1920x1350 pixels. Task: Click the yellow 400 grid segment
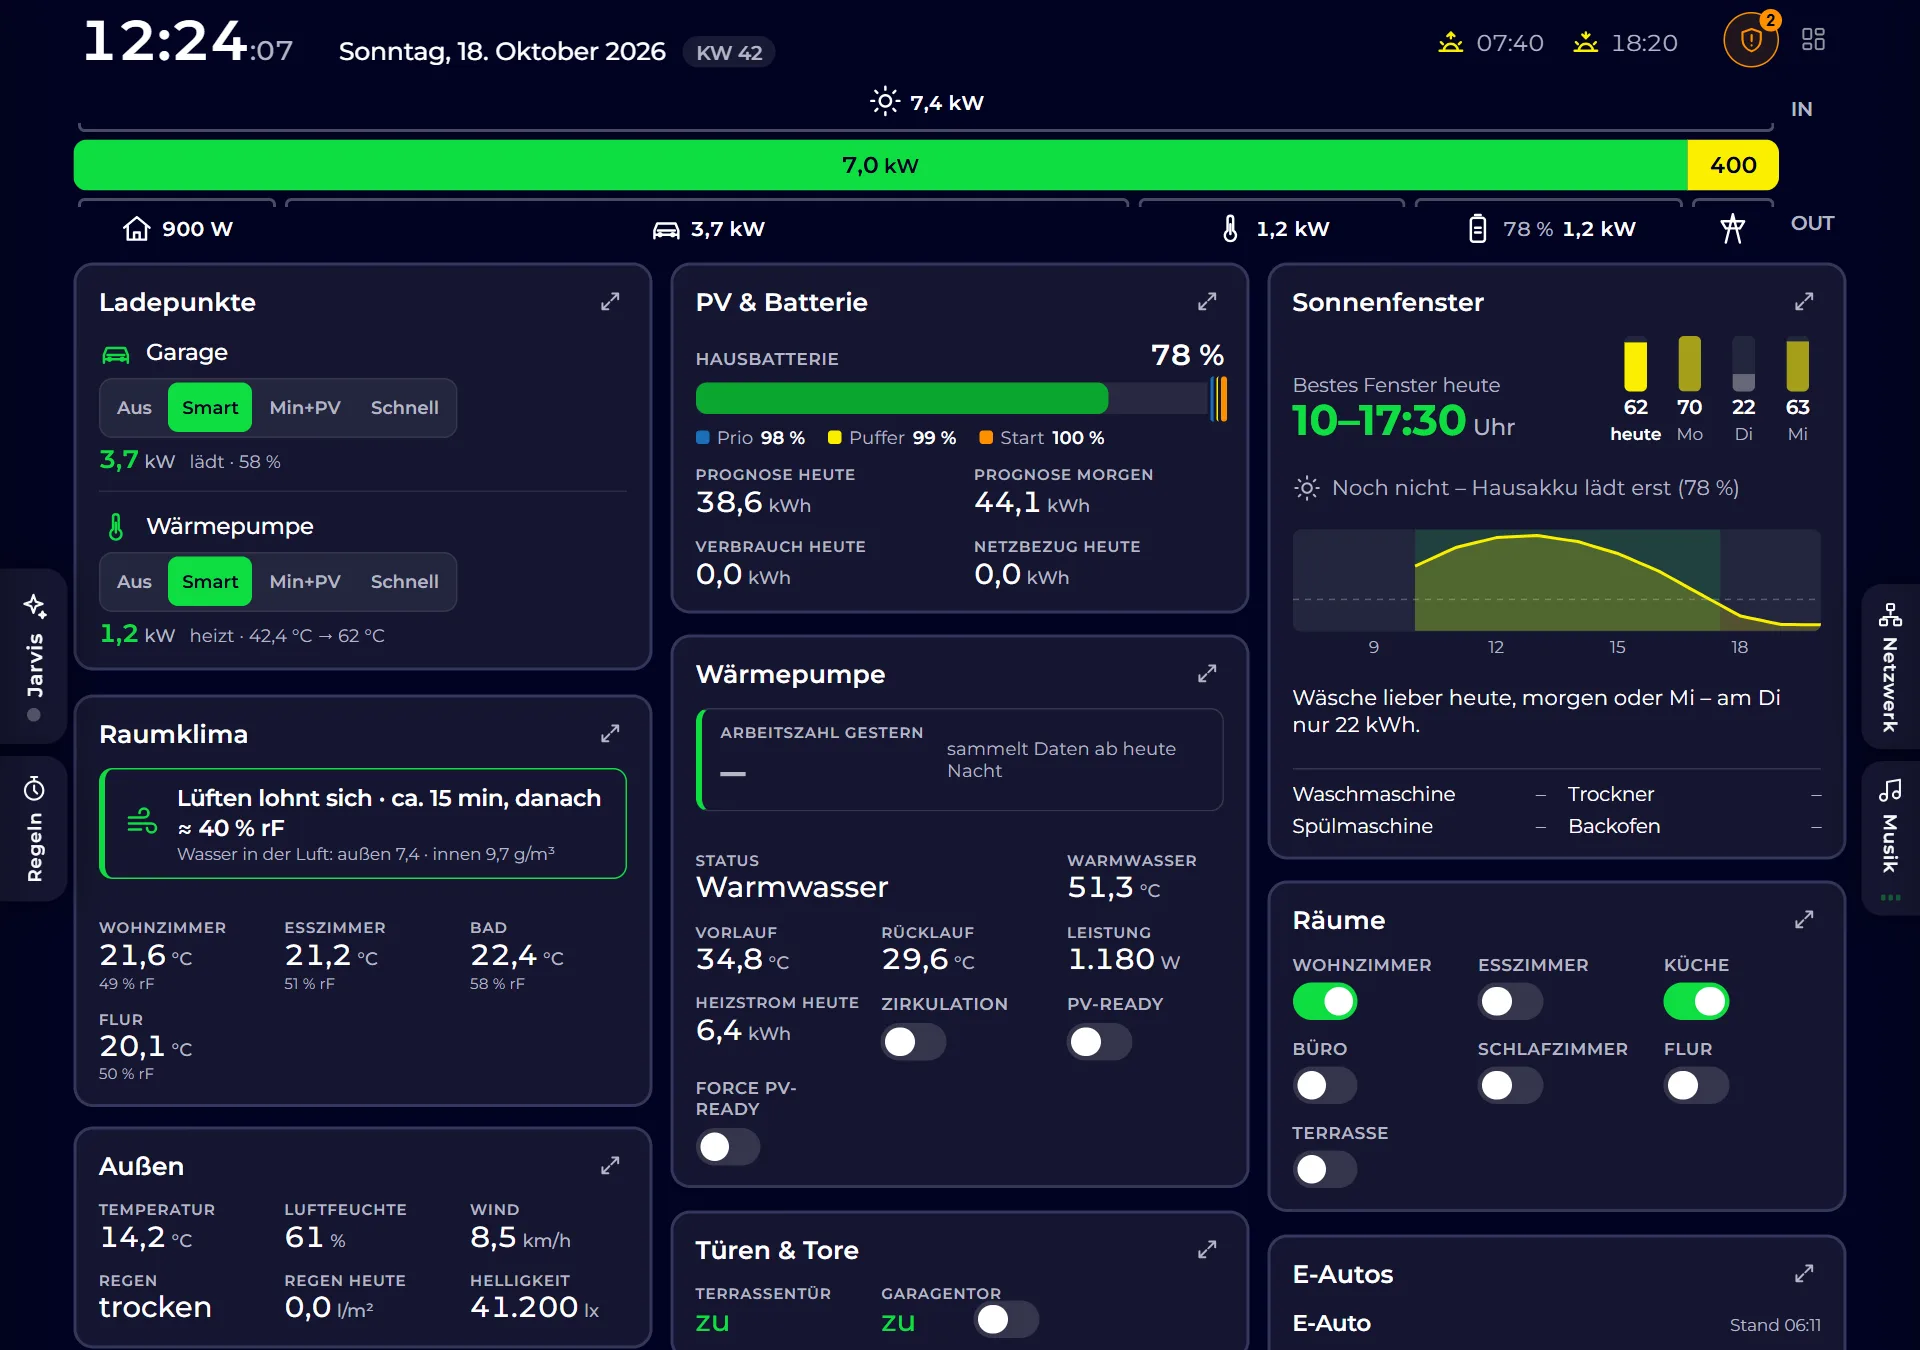pos(1733,165)
